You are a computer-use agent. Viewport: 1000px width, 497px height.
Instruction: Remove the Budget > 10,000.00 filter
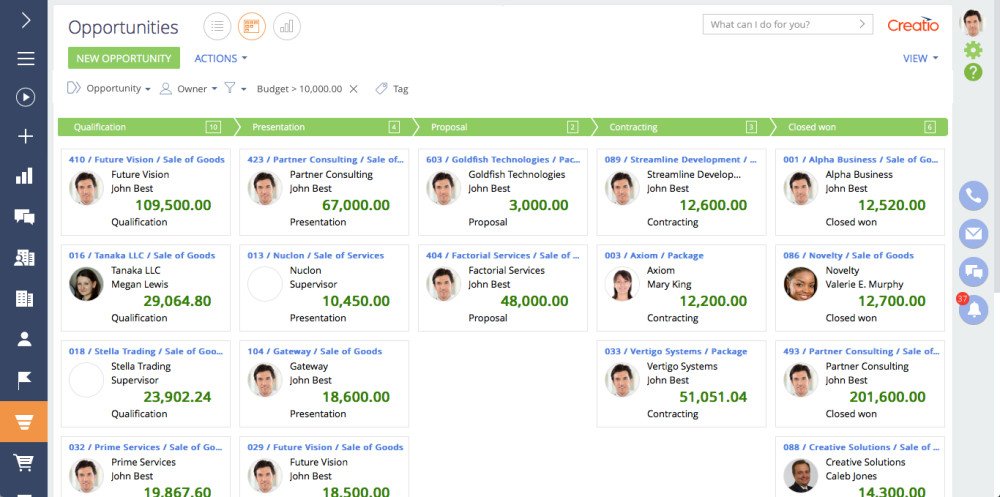coord(353,89)
